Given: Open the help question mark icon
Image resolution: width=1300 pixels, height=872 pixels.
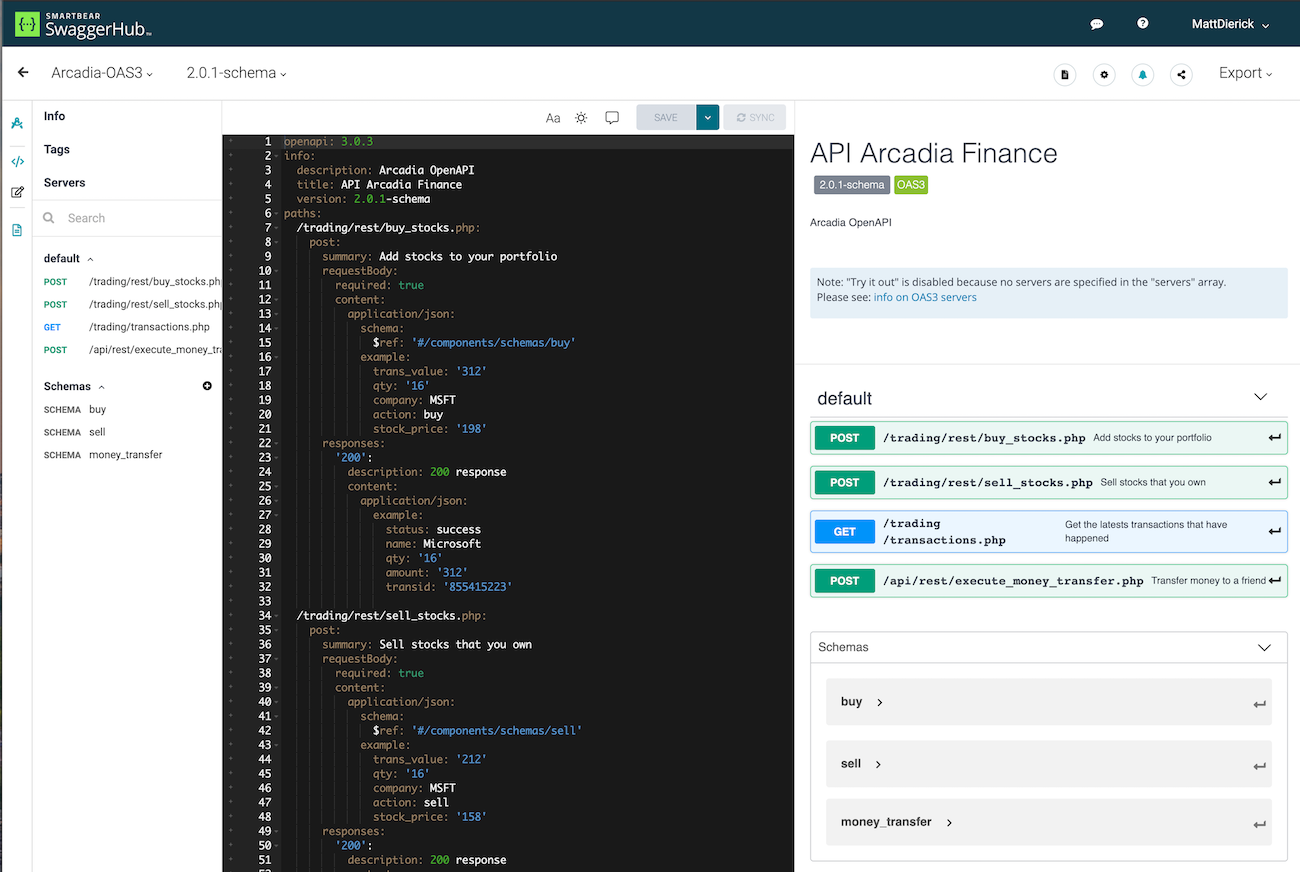Looking at the screenshot, I should coord(1143,24).
